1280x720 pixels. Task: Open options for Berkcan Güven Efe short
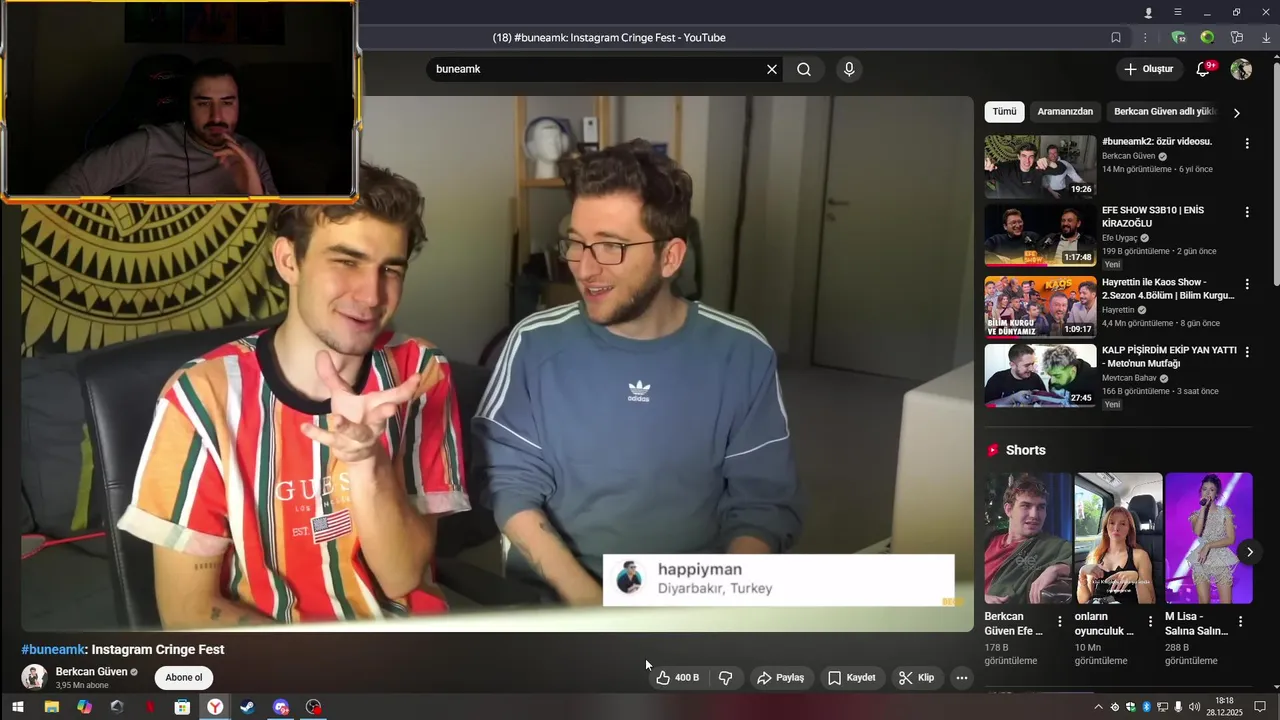[1060, 621]
